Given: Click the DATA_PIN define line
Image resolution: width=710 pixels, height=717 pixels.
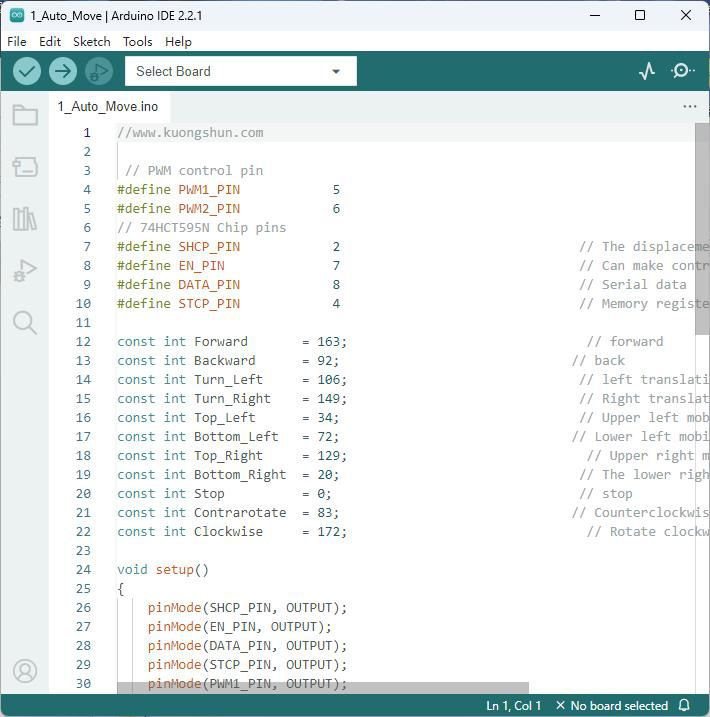Looking at the screenshot, I should pyautogui.click(x=229, y=284).
